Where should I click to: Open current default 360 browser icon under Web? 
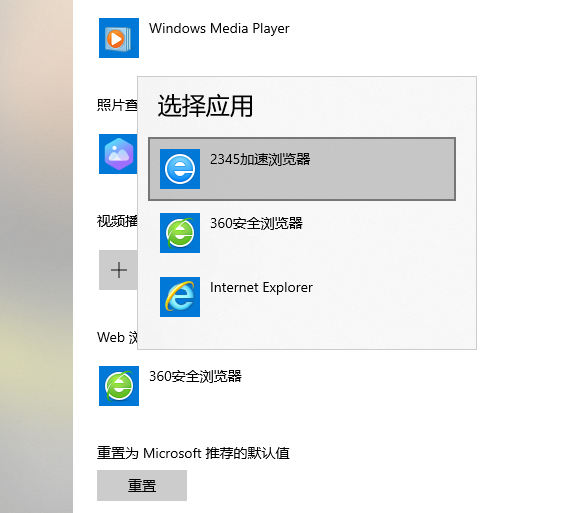pos(119,386)
